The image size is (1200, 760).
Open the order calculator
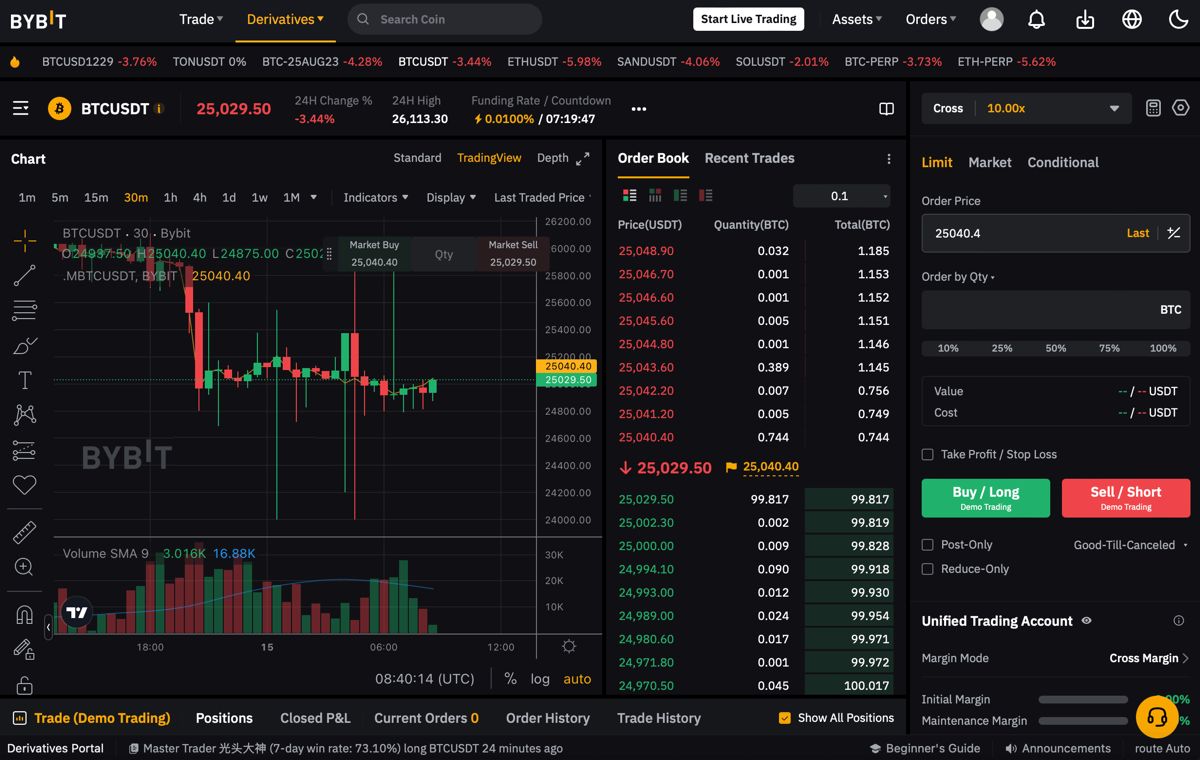click(x=1153, y=108)
